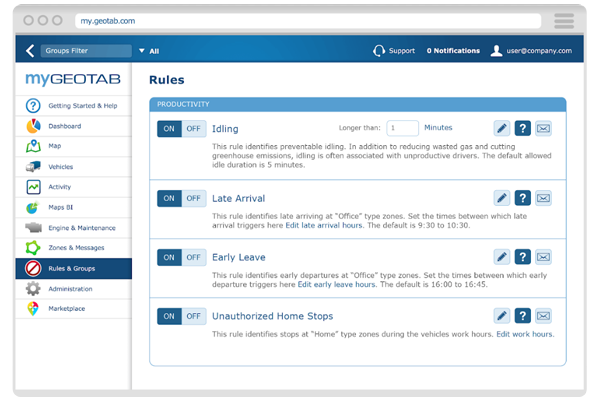
Task: Expand the Groups Filter dropdown arrow
Action: [142, 51]
